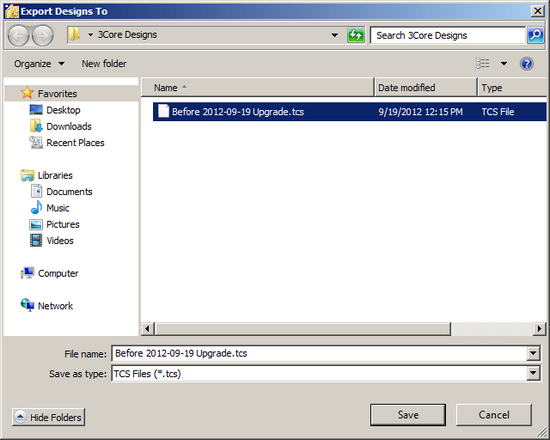Open Downloads in Favorites
Screen dimensions: 550x440
[69, 126]
